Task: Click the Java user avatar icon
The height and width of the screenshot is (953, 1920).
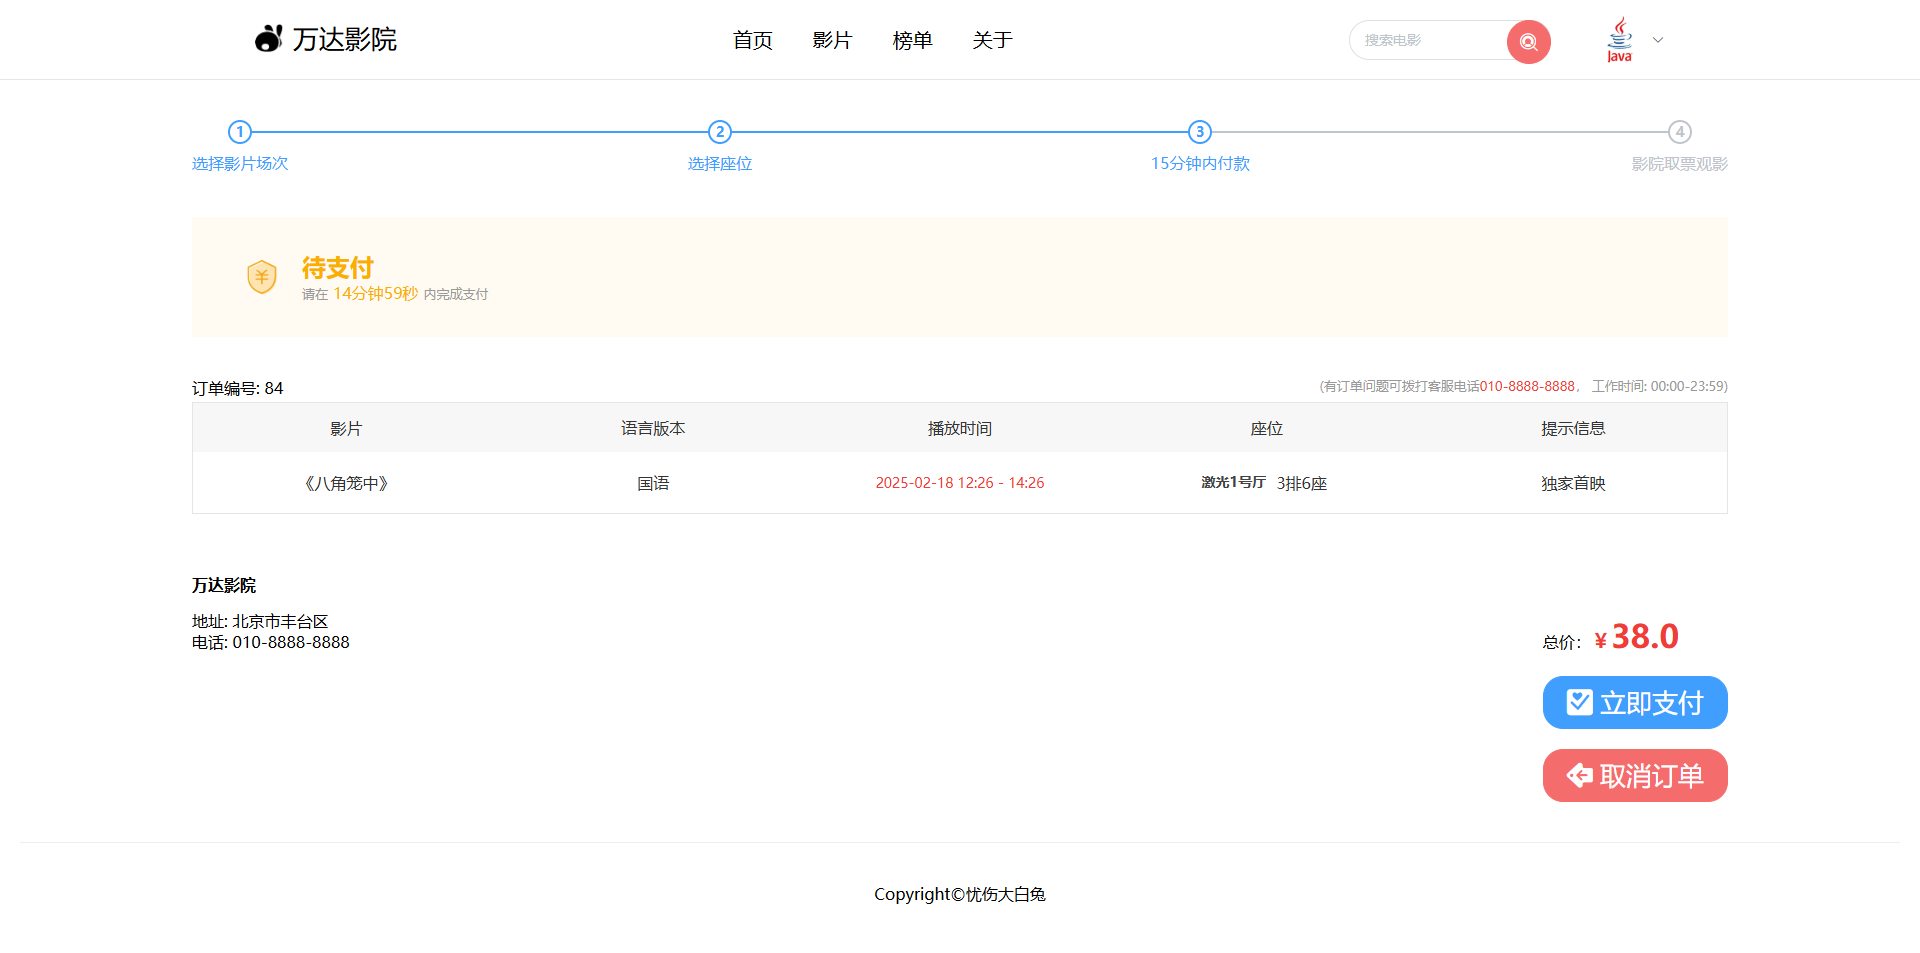Action: [1620, 39]
